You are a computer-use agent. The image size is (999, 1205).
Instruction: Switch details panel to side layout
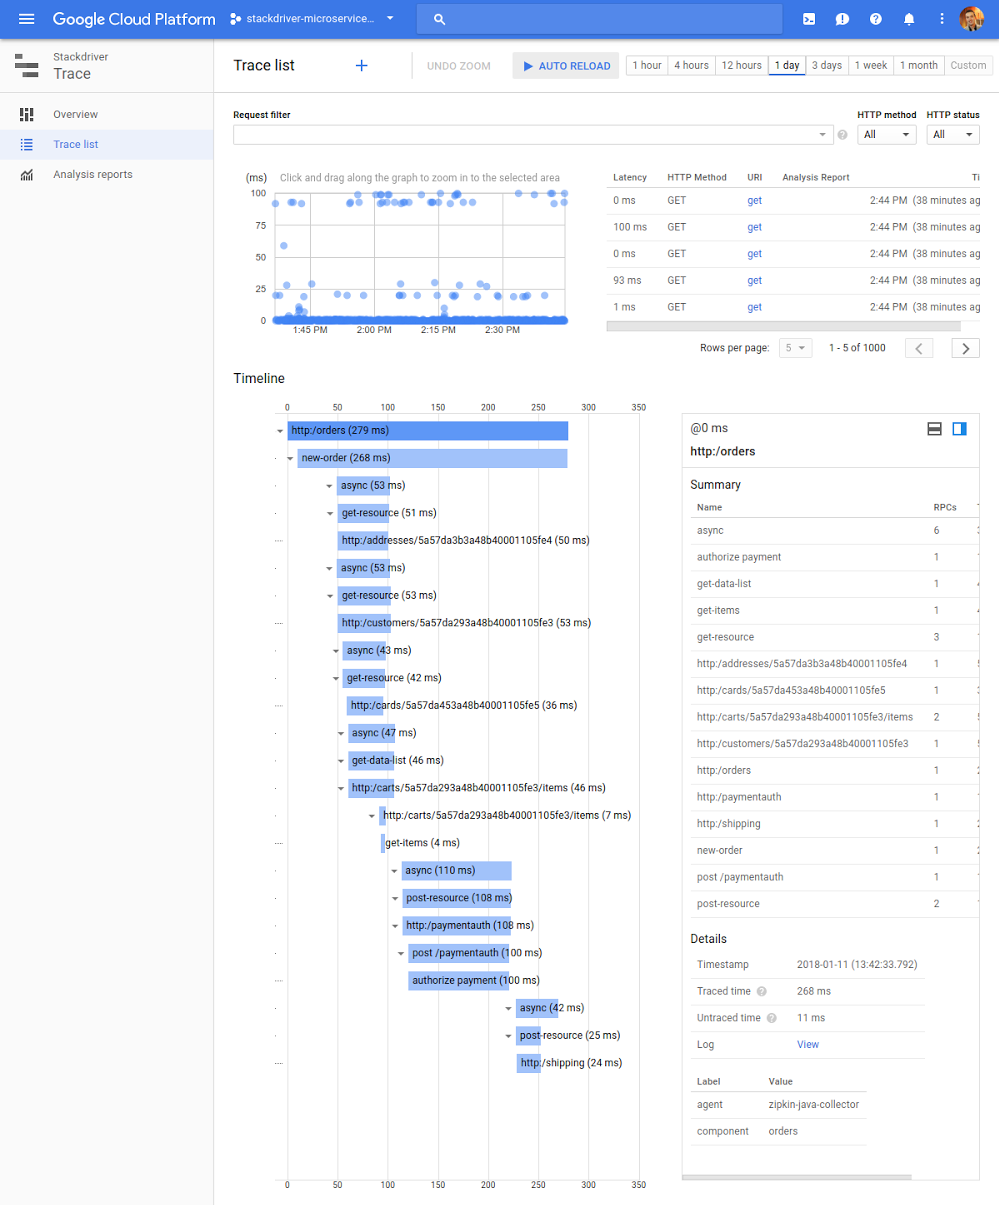(960, 429)
